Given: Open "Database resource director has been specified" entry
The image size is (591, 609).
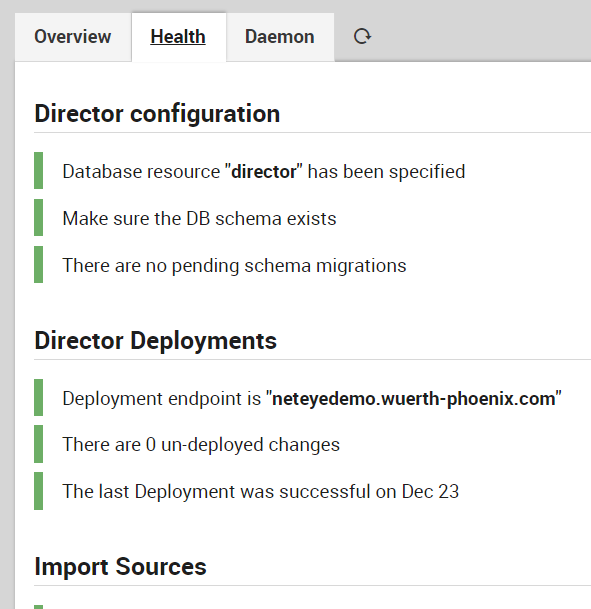Looking at the screenshot, I should [x=264, y=172].
